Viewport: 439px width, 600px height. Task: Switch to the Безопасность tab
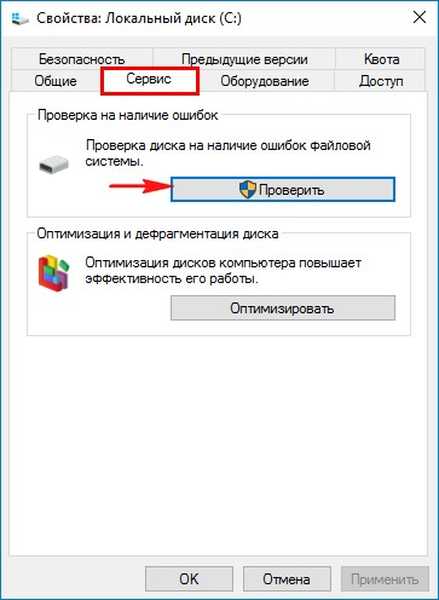click(82, 59)
